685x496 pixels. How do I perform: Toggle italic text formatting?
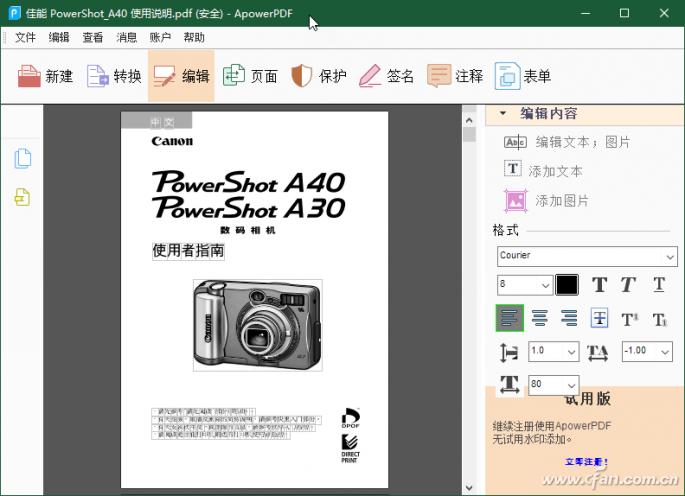628,285
